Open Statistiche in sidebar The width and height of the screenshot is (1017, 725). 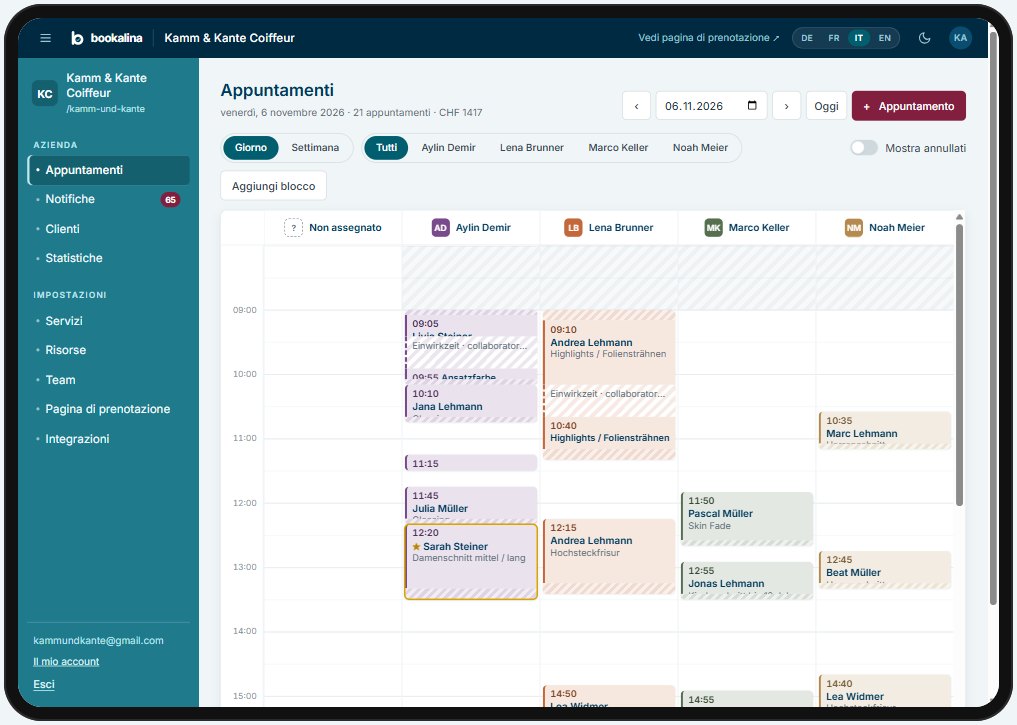[x=109, y=258]
